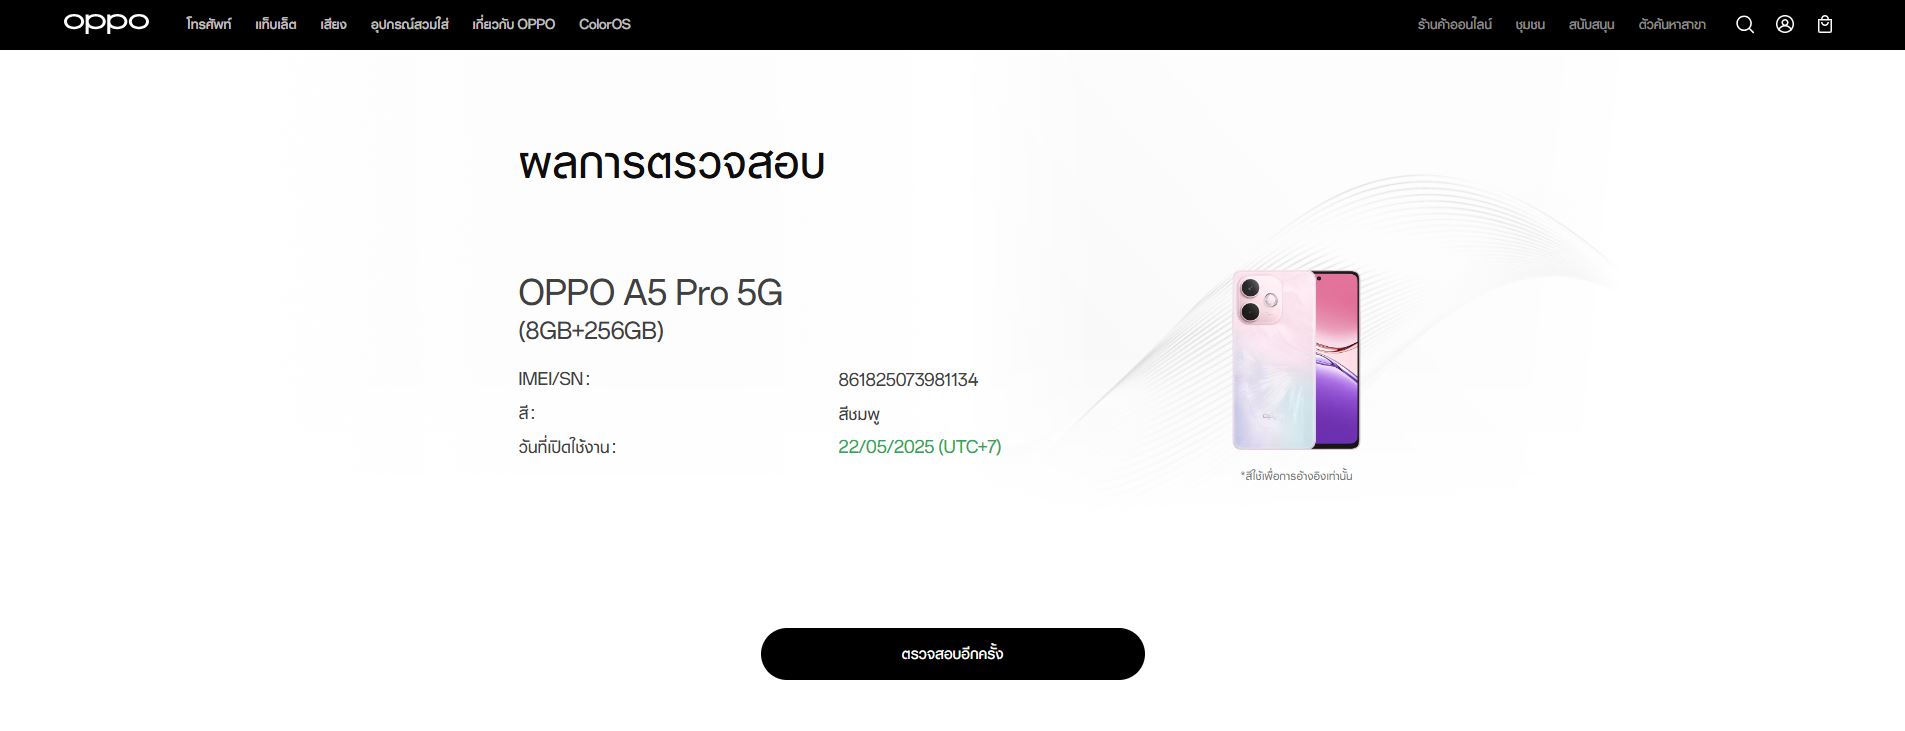Click the green activation date 22/05/2025
The width and height of the screenshot is (1905, 731).
pos(920,447)
